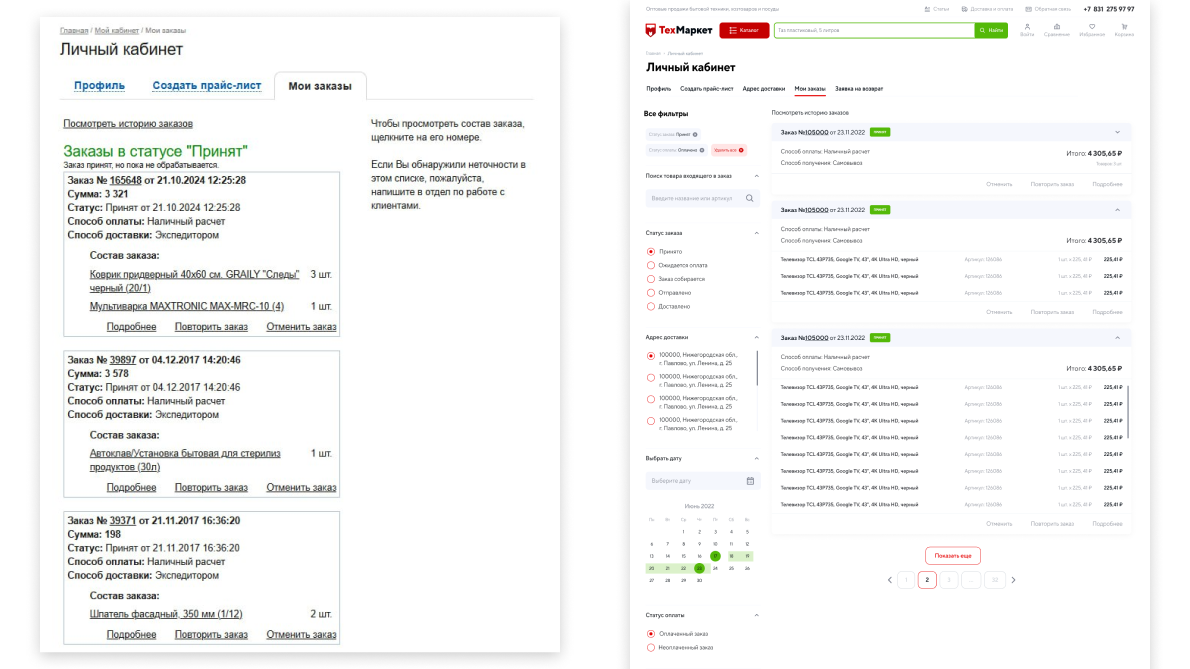Click magnifier icon in product search filter
1190x669 pixels.
[750, 198]
